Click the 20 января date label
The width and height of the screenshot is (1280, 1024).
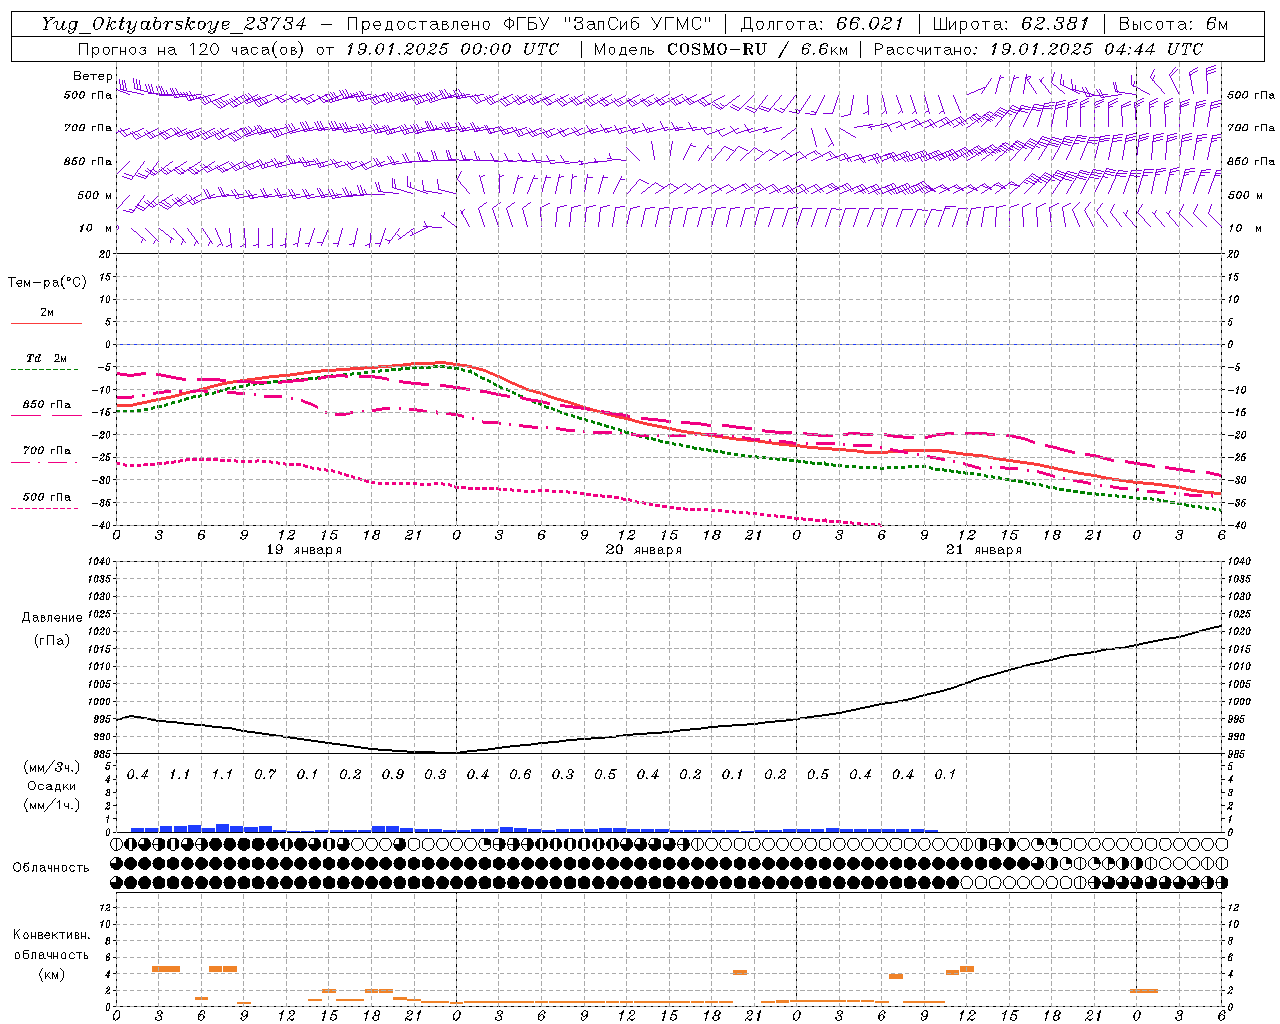click(x=644, y=550)
